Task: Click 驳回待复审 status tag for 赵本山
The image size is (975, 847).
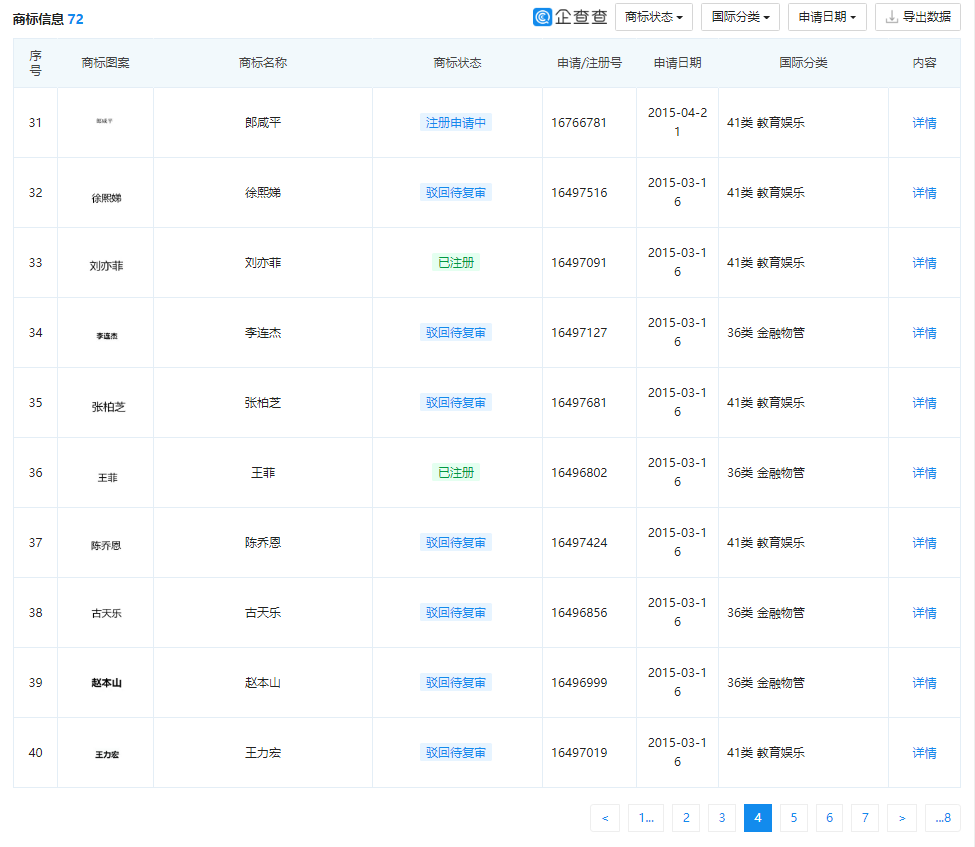Action: click(x=456, y=683)
